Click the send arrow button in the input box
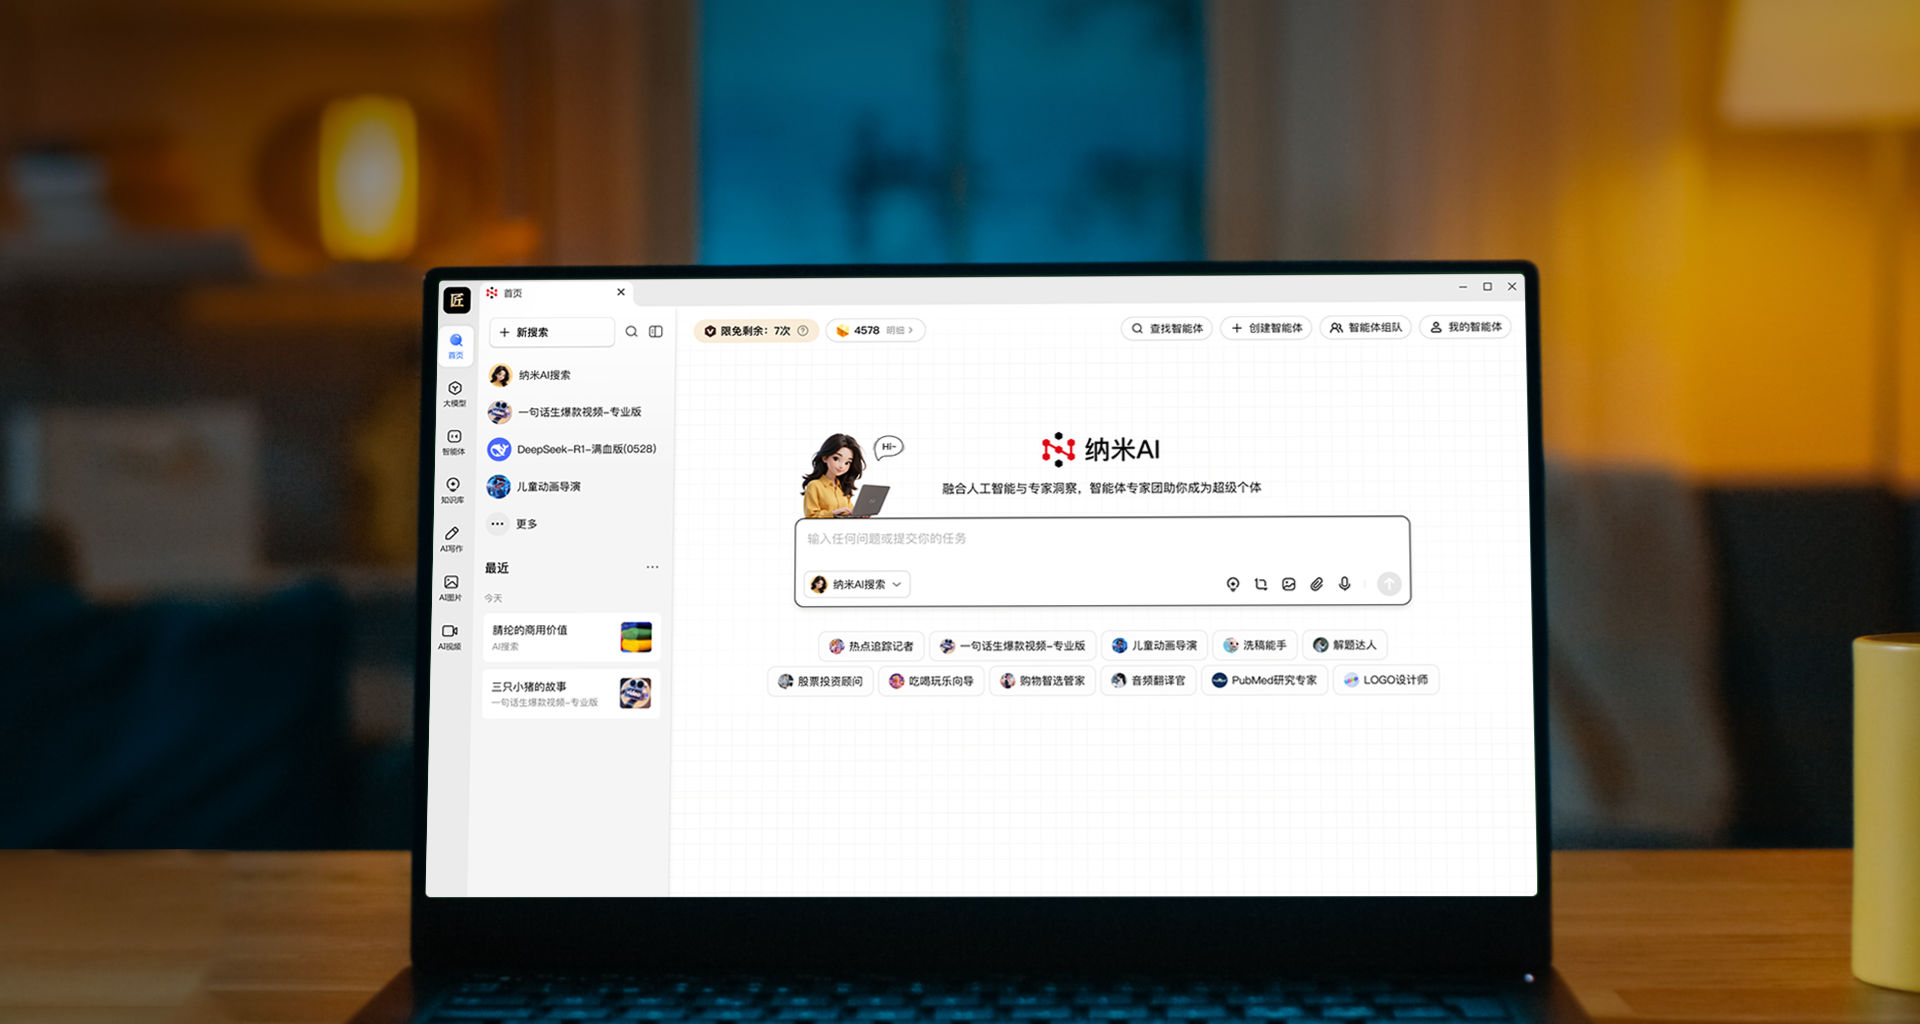Image resolution: width=1920 pixels, height=1024 pixels. [1389, 584]
